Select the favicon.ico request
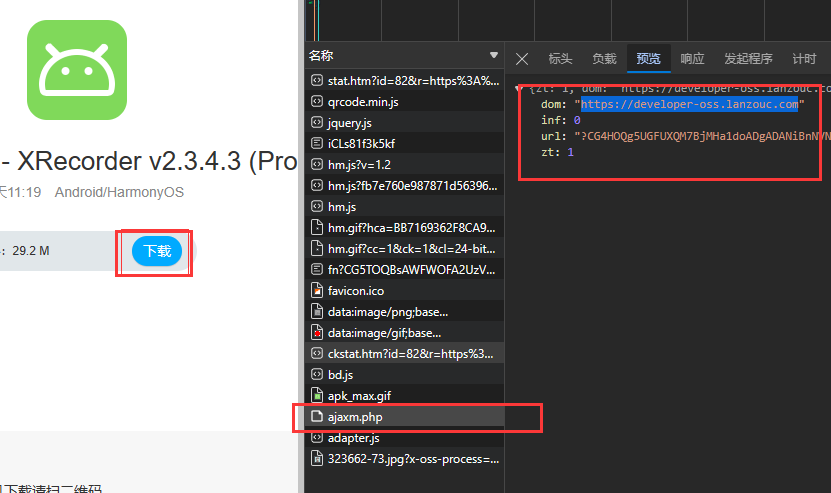The image size is (831, 493). [x=405, y=290]
